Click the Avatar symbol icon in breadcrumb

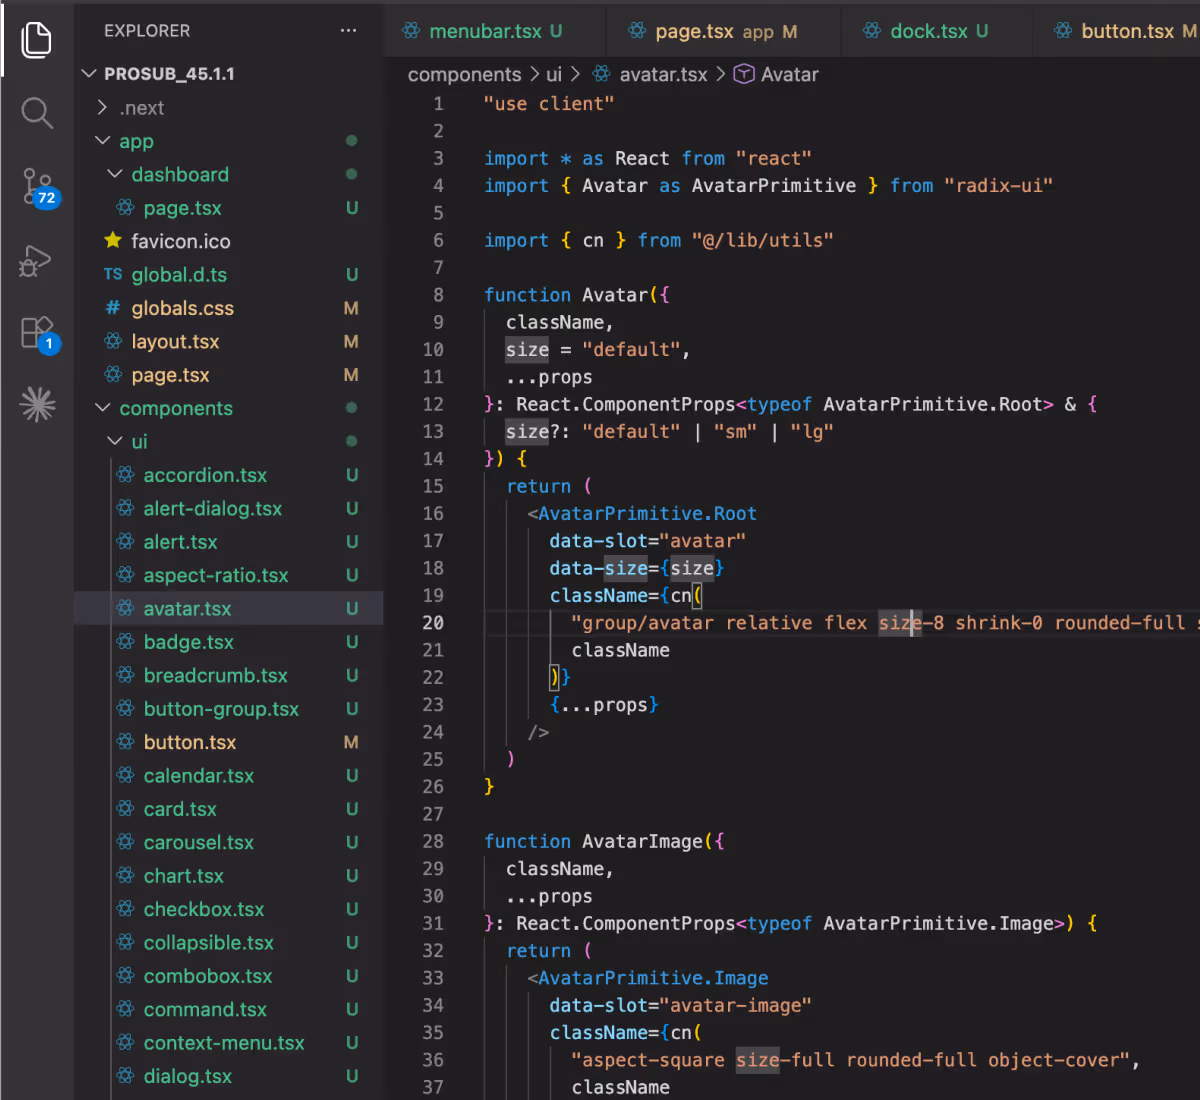744,74
